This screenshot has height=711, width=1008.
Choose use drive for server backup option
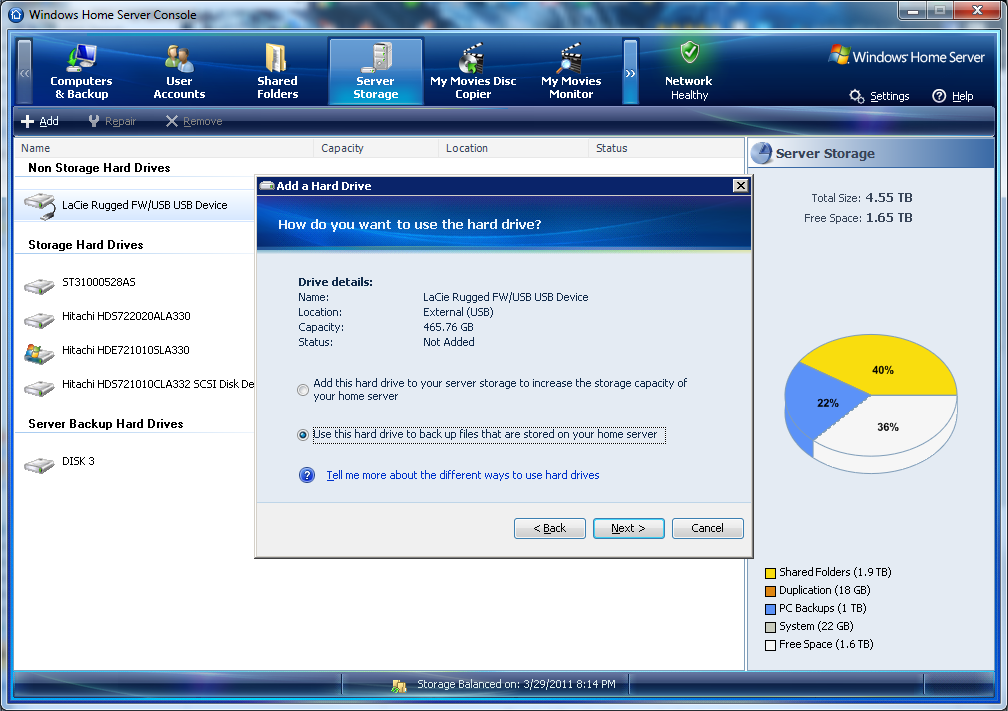[x=303, y=435]
